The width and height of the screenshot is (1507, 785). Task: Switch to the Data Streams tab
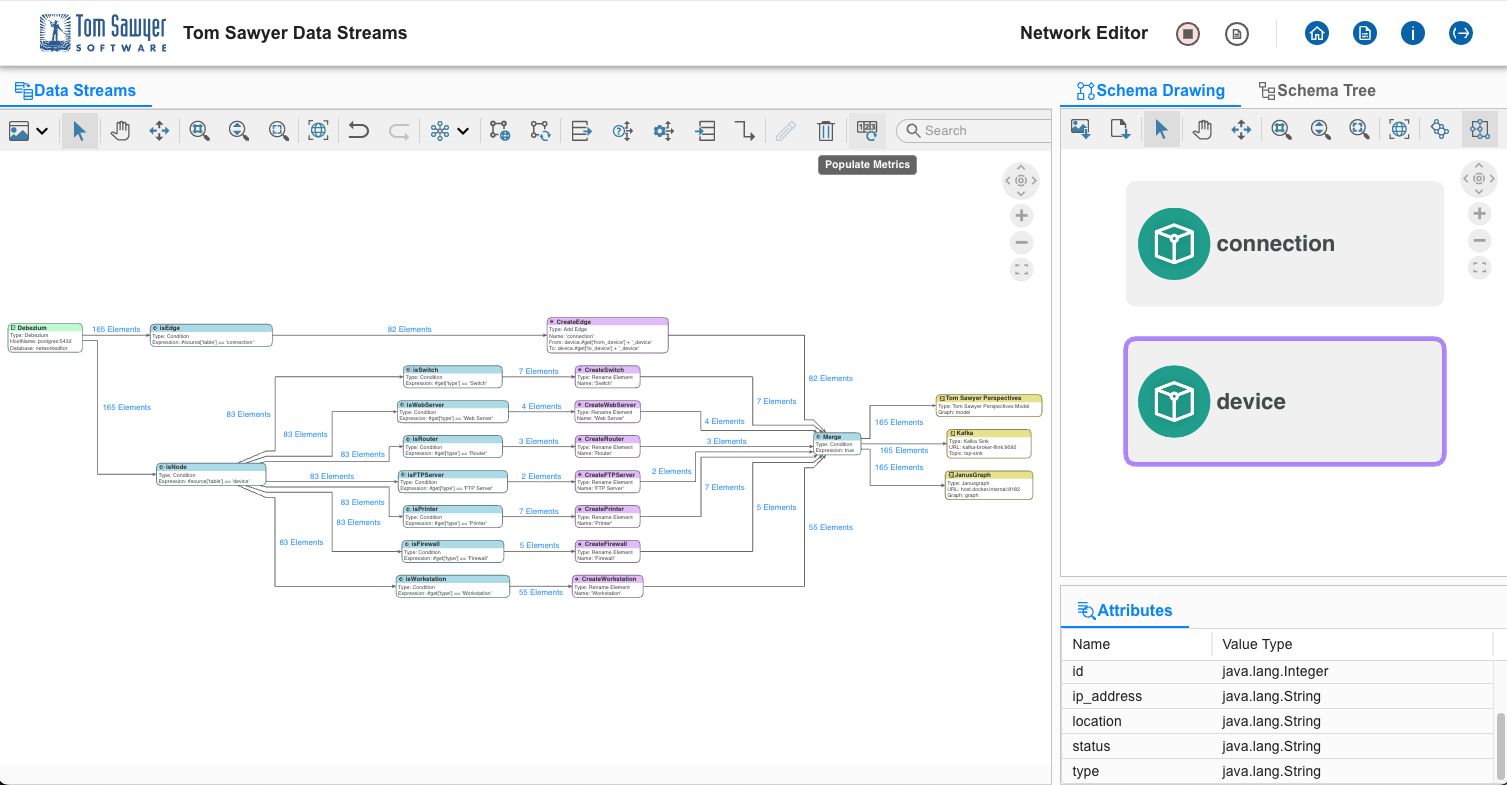click(76, 90)
